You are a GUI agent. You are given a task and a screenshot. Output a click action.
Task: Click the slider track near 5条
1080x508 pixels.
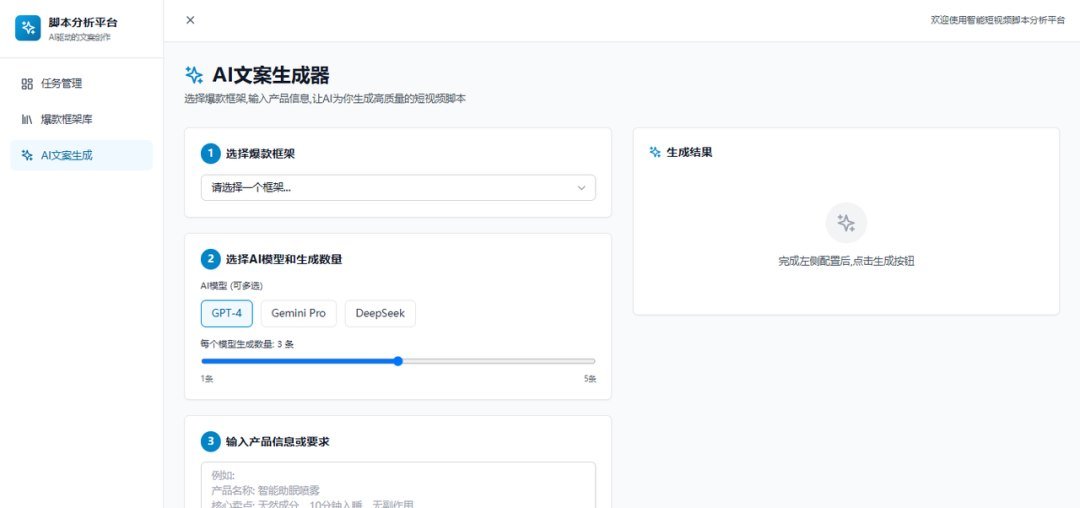589,361
